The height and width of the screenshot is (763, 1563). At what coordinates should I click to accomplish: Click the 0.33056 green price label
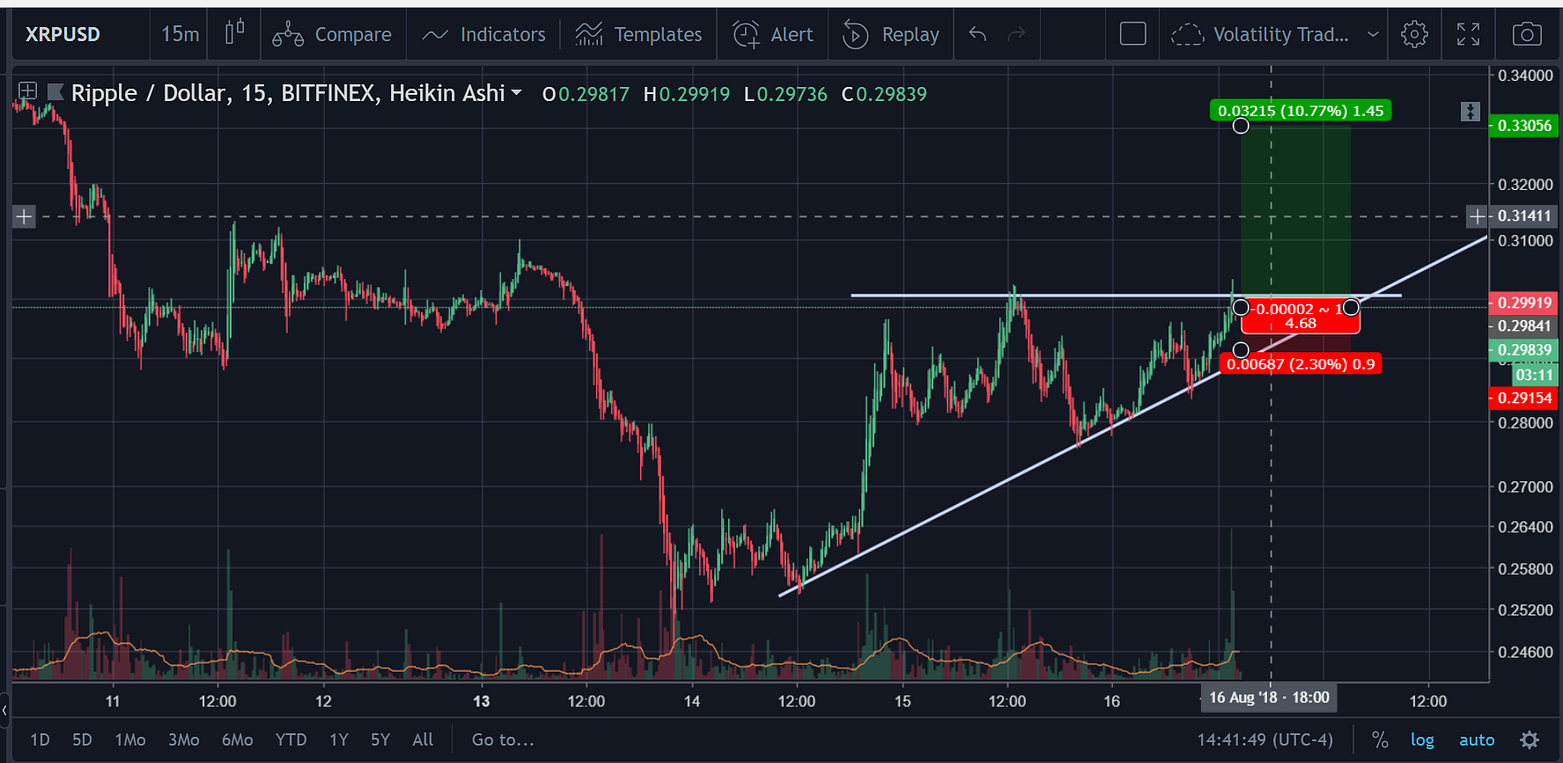(1525, 125)
